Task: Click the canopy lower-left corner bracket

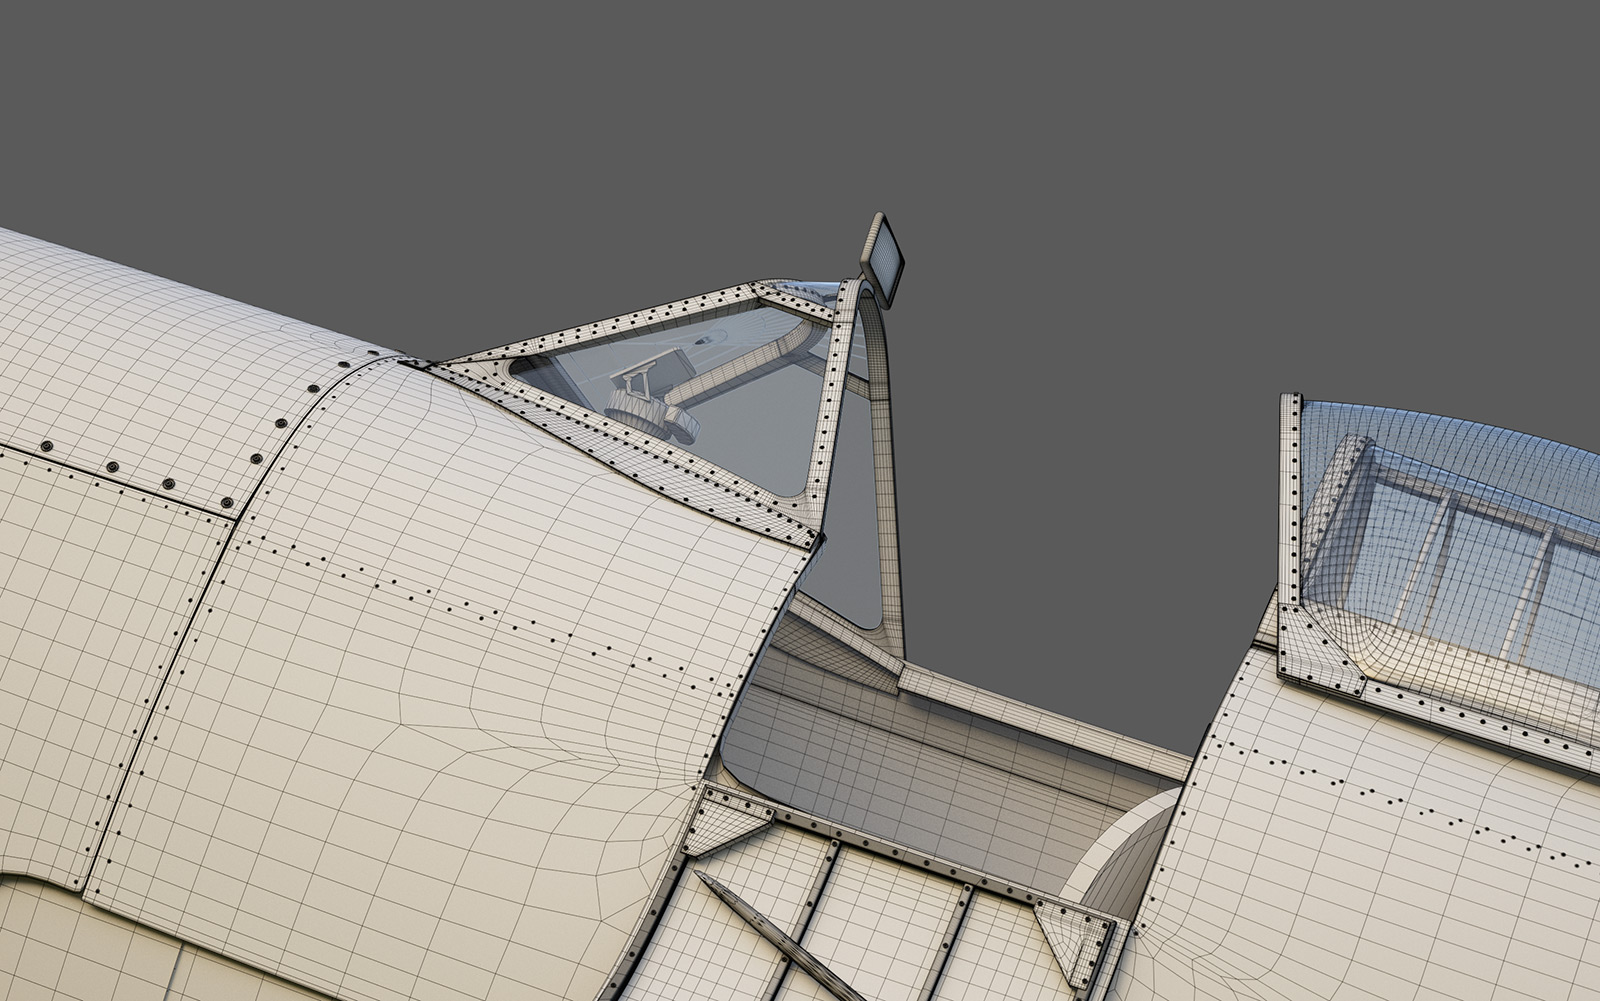Action: (1318, 652)
